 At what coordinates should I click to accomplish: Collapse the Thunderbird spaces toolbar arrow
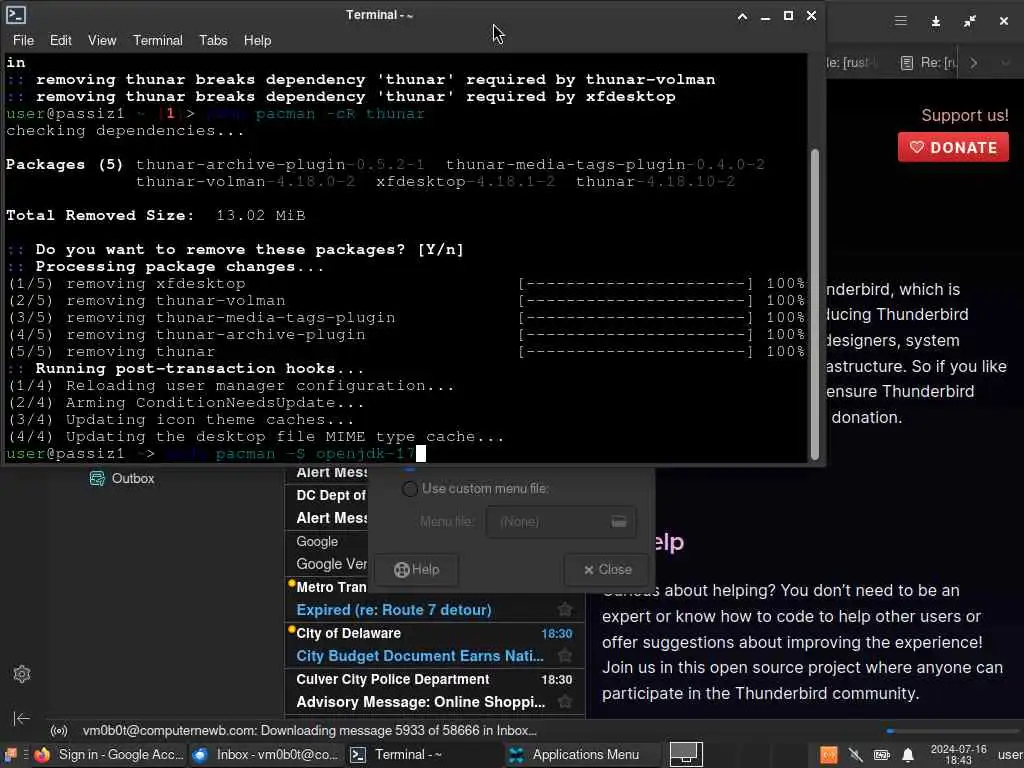click(x=22, y=718)
